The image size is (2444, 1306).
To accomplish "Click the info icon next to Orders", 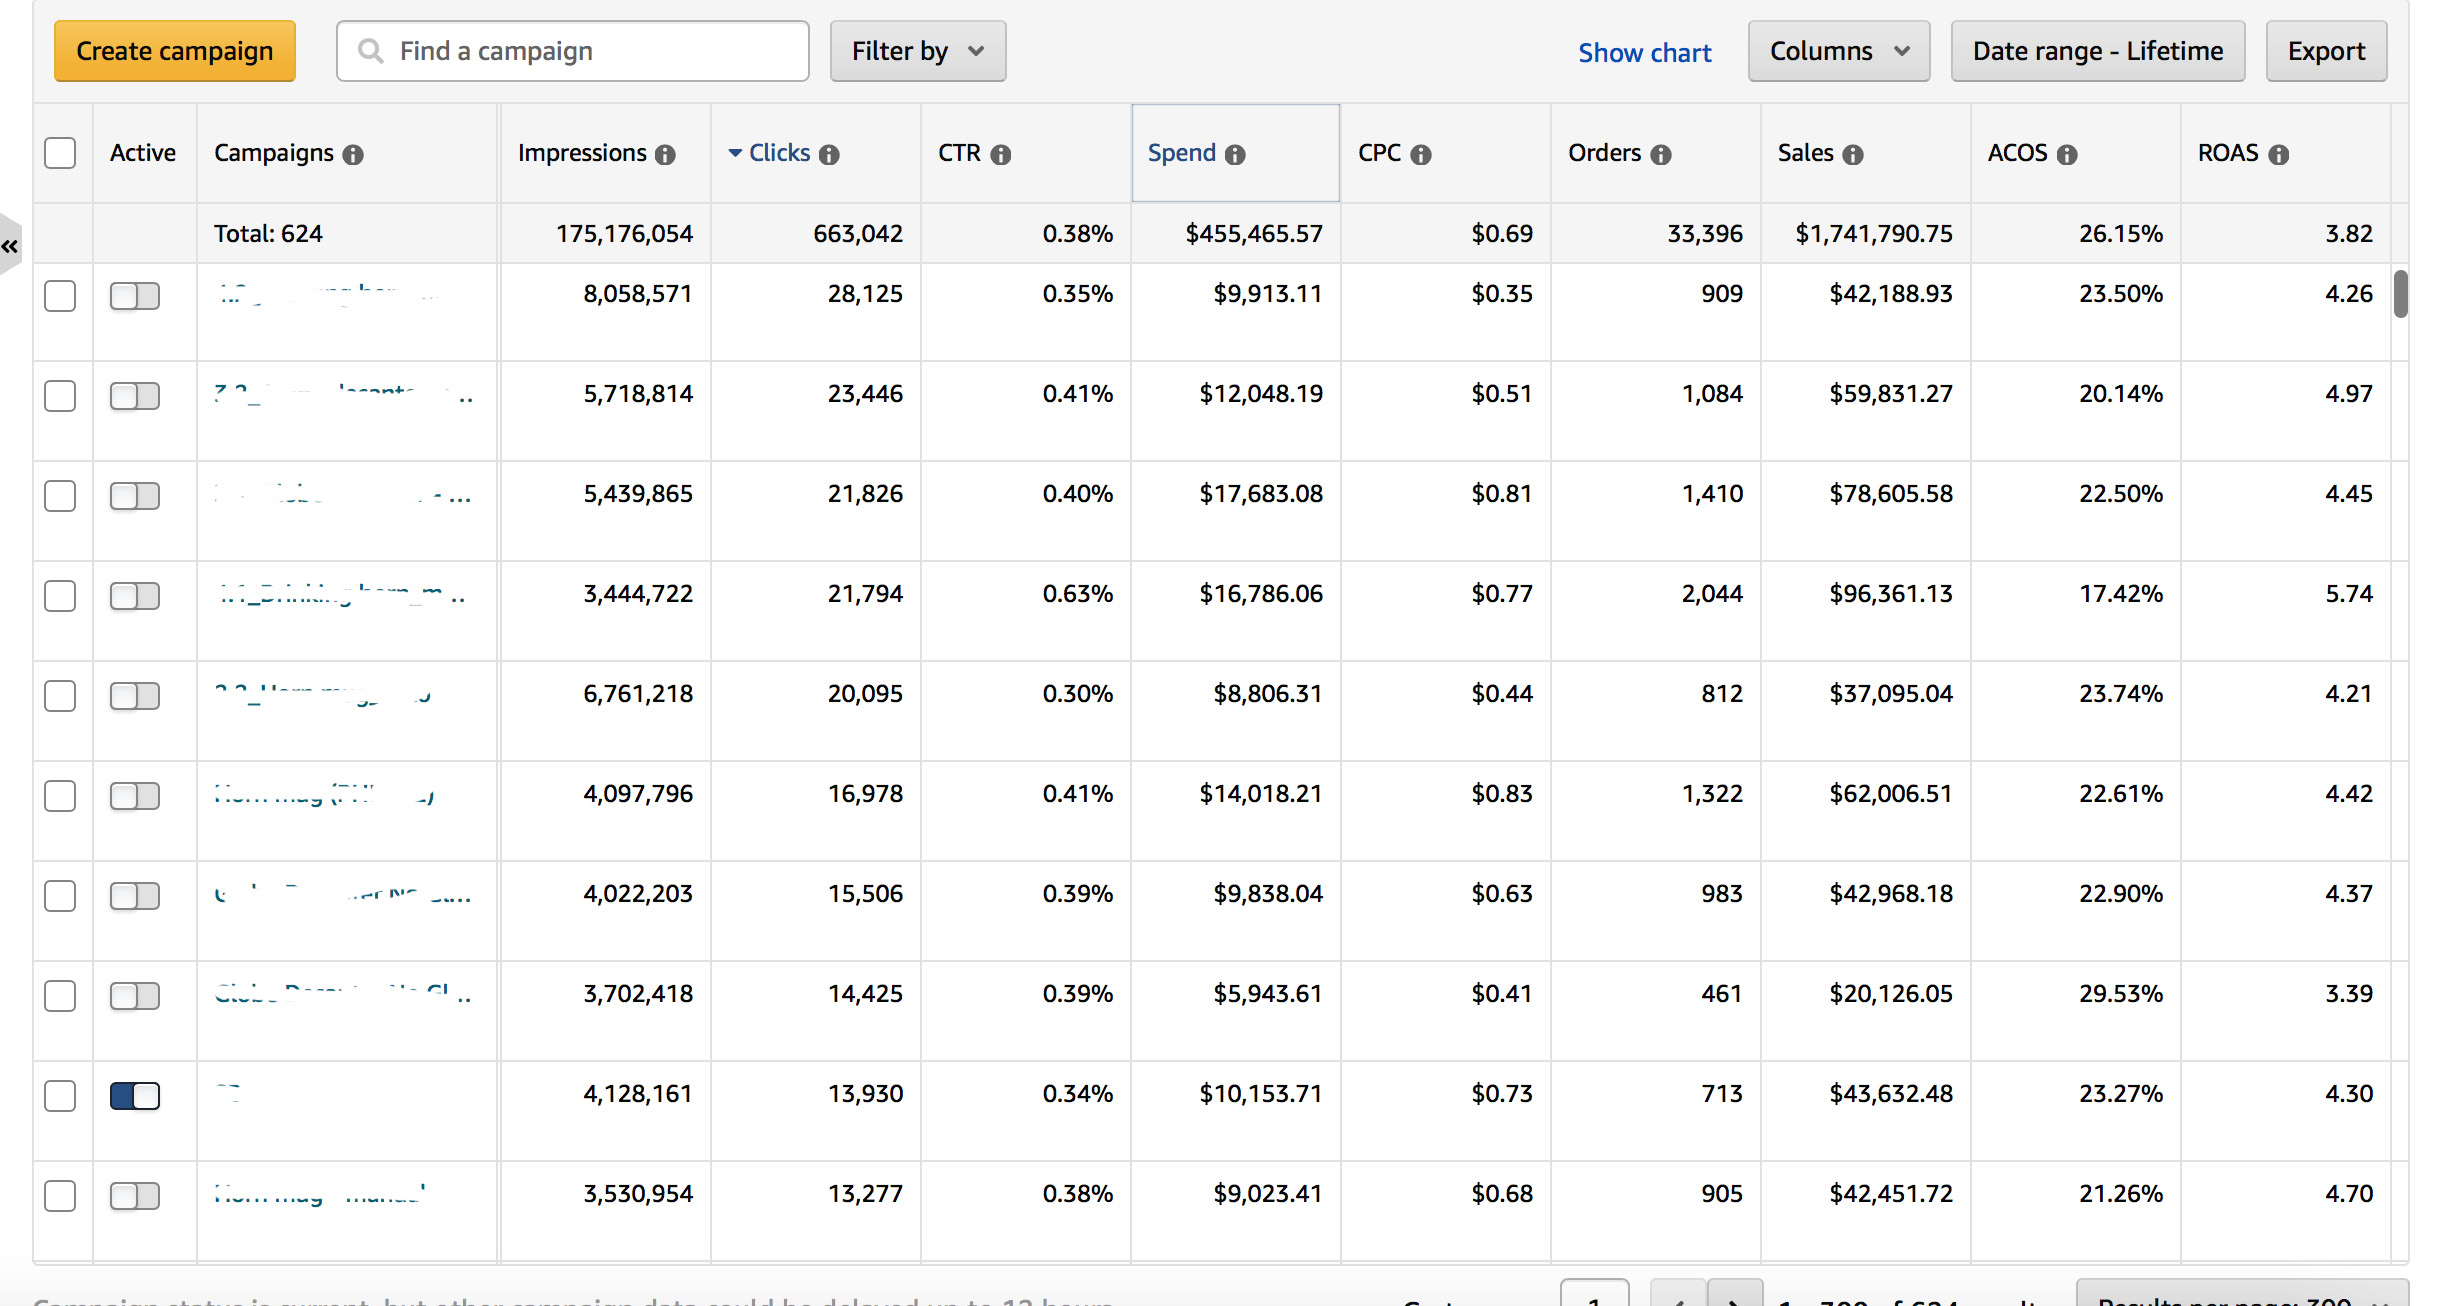I will point(1661,154).
